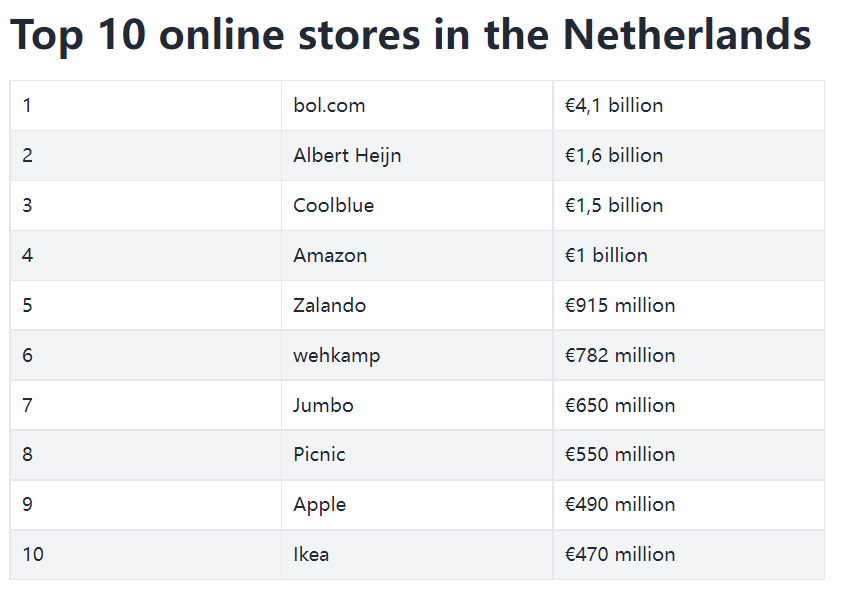Select the Jumbo store cell
The width and height of the screenshot is (841, 593).
[x=323, y=406]
